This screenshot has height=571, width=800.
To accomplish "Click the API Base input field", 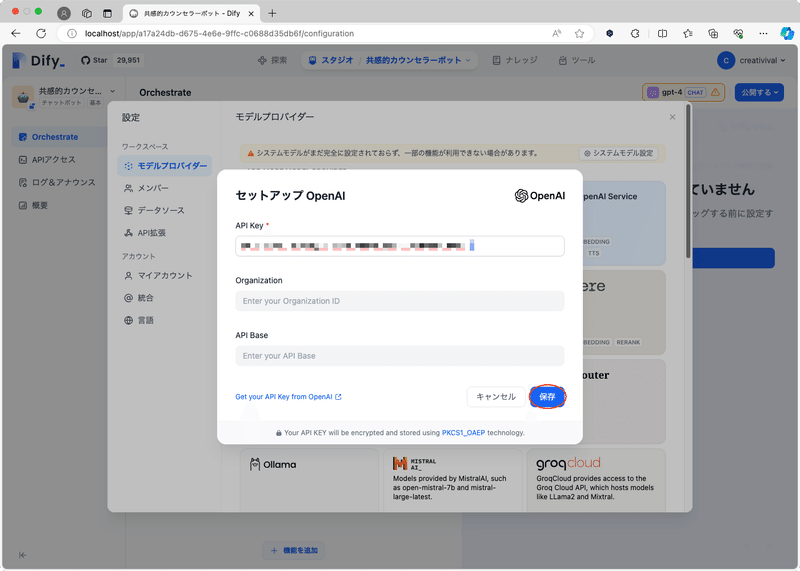I will pyautogui.click(x=399, y=356).
